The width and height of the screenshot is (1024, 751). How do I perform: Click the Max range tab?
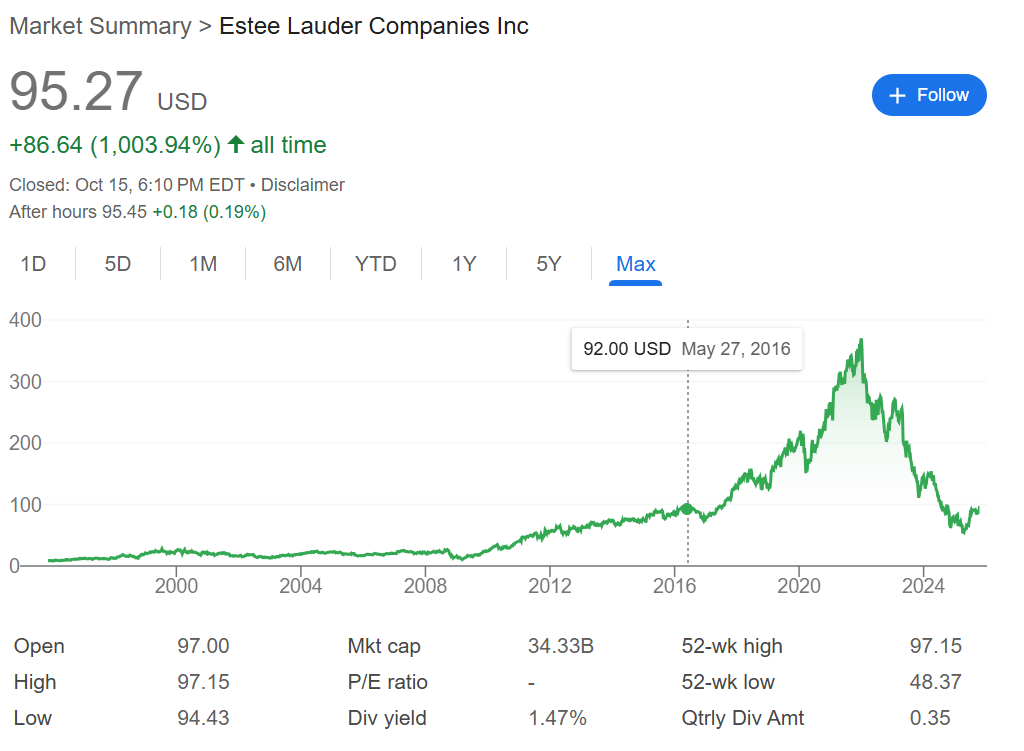coord(636,264)
